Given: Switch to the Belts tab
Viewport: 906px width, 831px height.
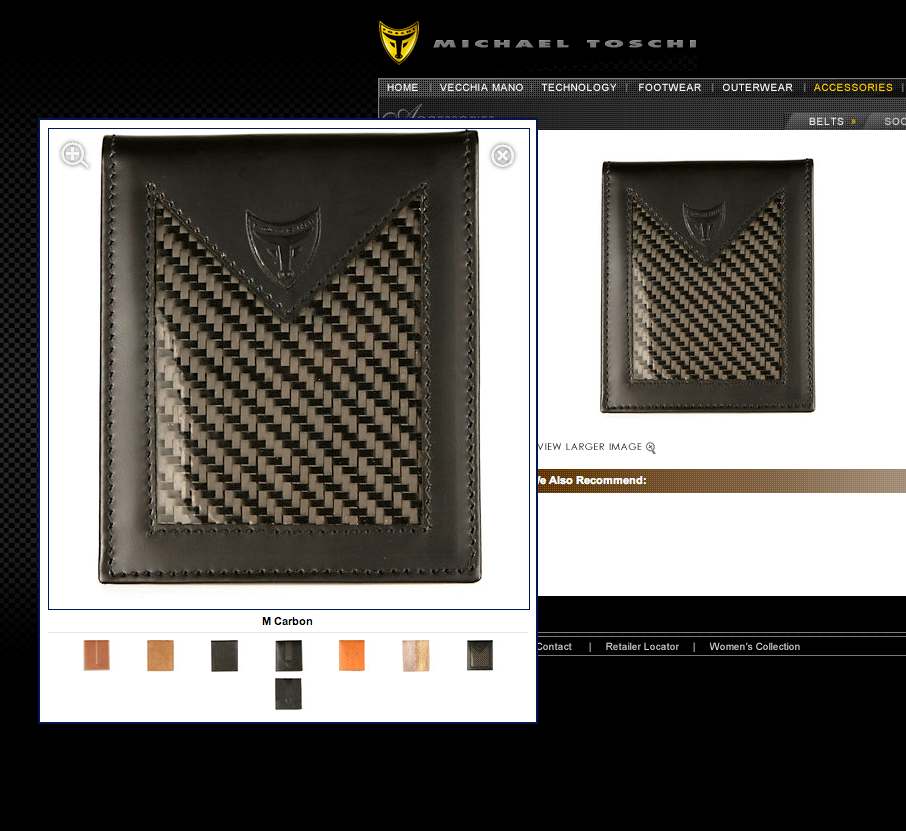Looking at the screenshot, I should click(x=827, y=121).
